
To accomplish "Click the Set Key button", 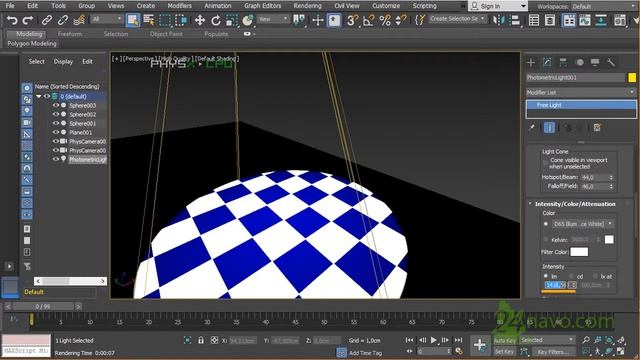I will point(505,351).
